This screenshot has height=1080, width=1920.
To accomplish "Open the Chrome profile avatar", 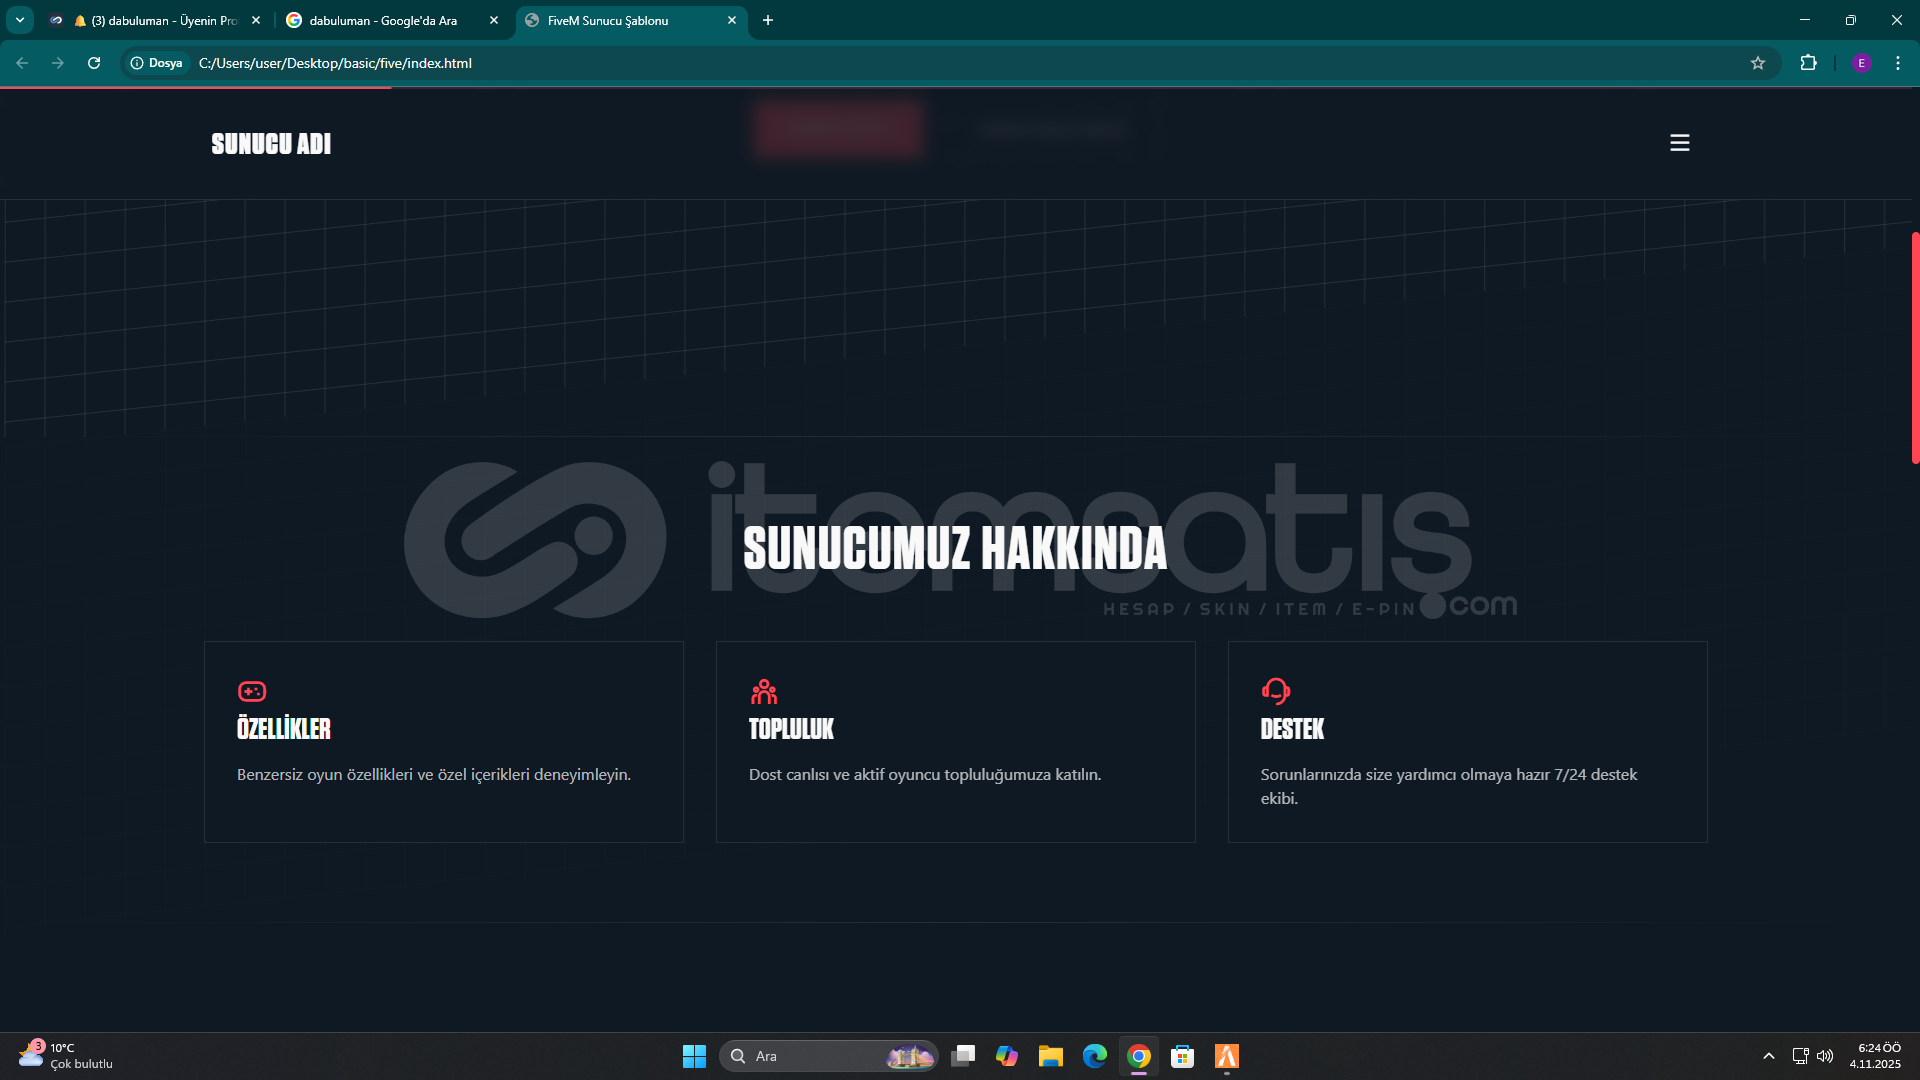I will point(1861,63).
